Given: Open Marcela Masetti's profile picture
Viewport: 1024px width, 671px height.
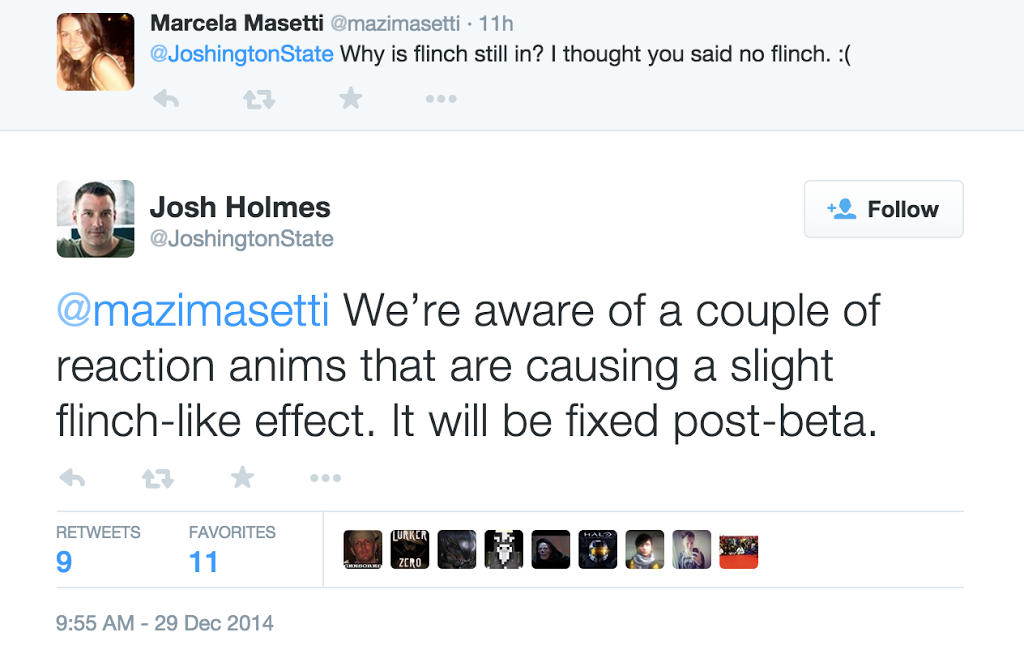Looking at the screenshot, I should 95,52.
